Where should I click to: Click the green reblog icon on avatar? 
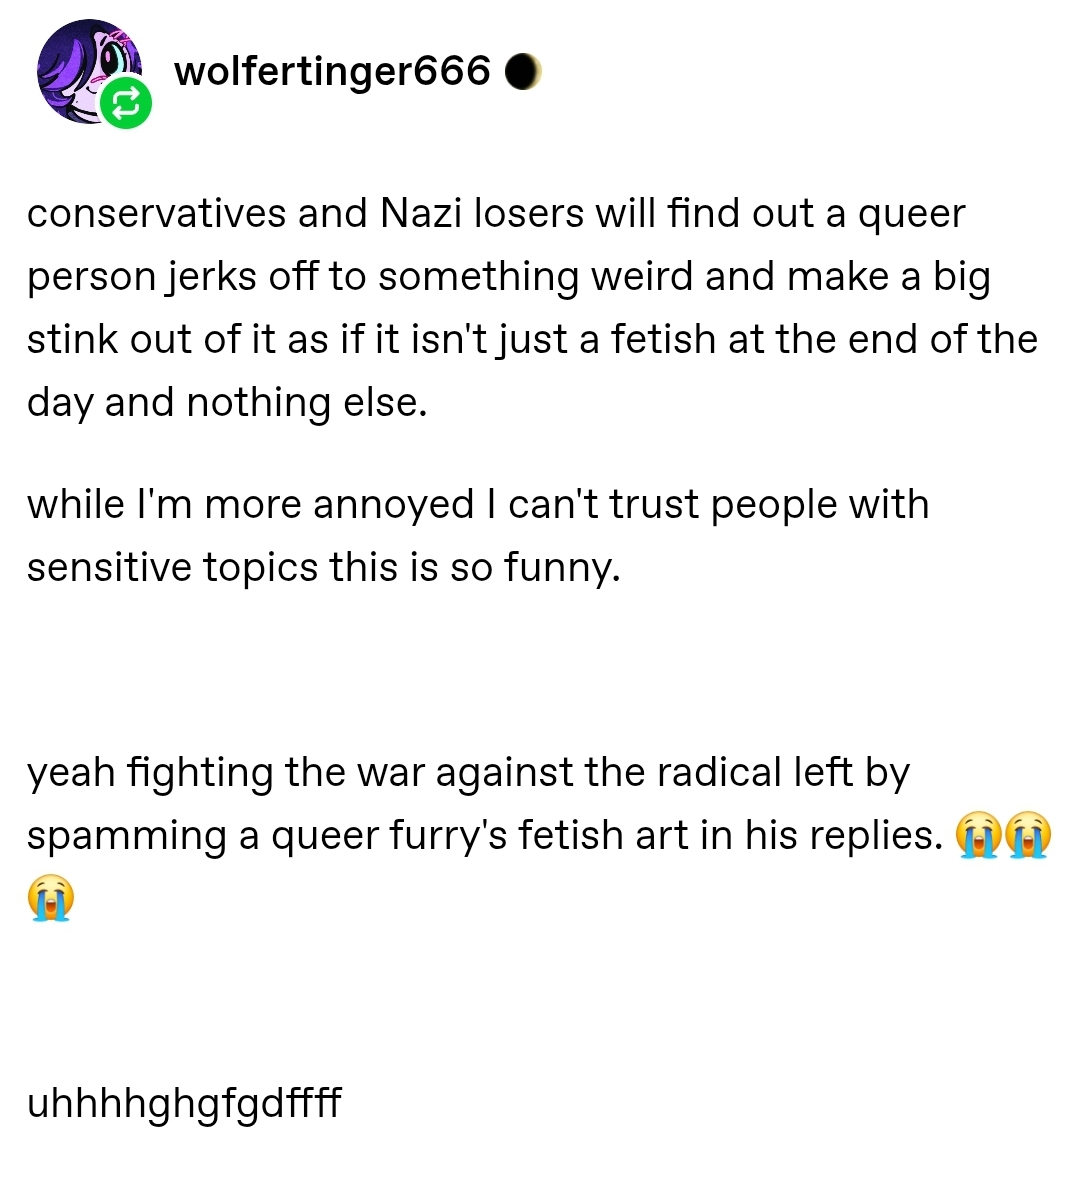coord(126,104)
